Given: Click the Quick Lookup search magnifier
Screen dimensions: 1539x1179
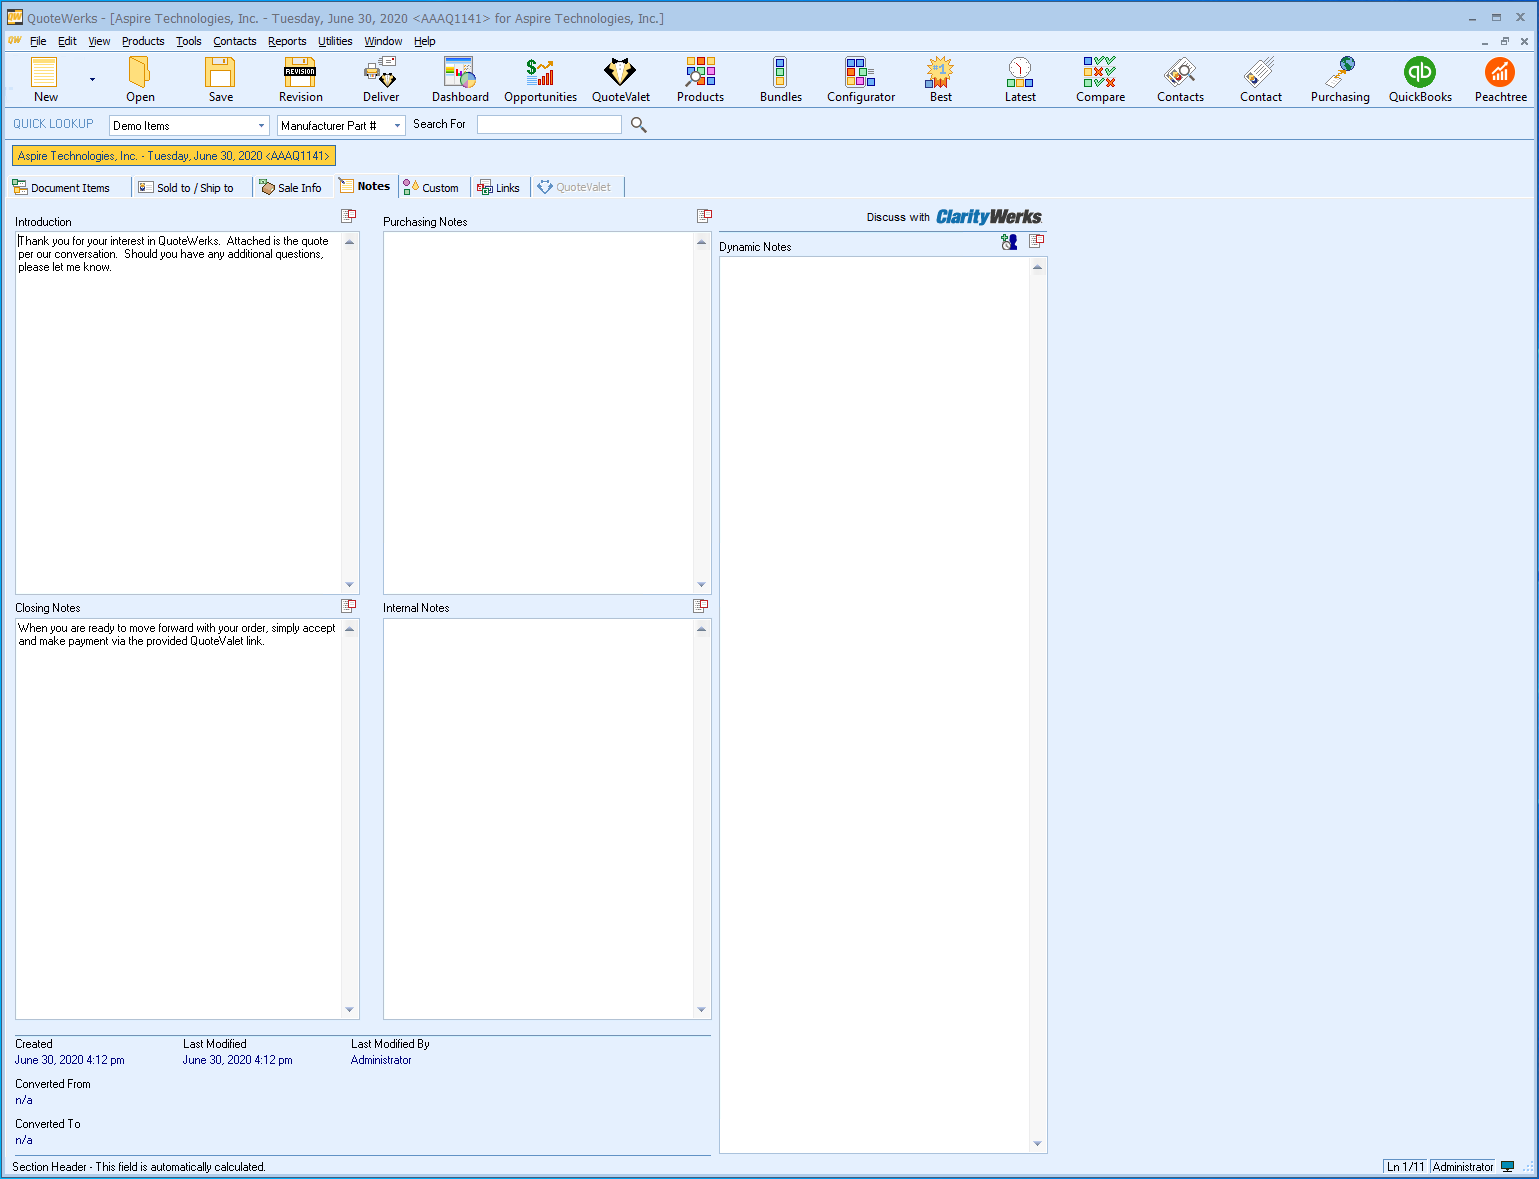Looking at the screenshot, I should (x=639, y=125).
